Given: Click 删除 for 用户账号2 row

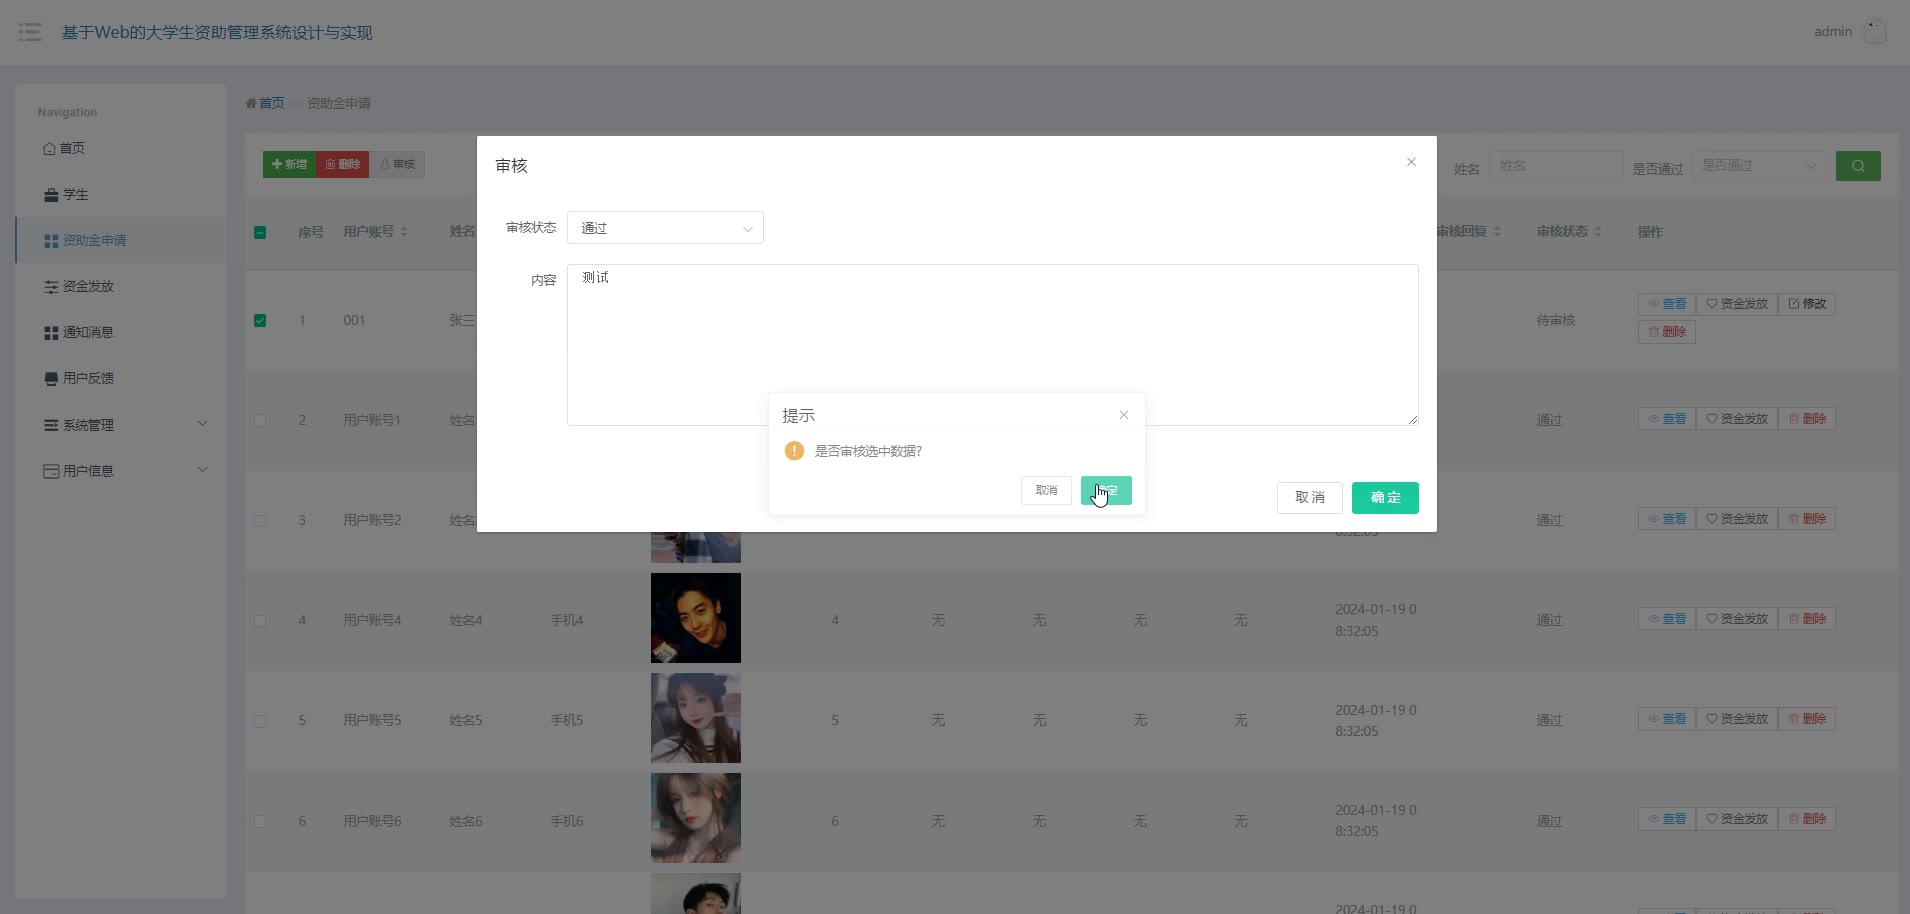Looking at the screenshot, I should (x=1807, y=519).
